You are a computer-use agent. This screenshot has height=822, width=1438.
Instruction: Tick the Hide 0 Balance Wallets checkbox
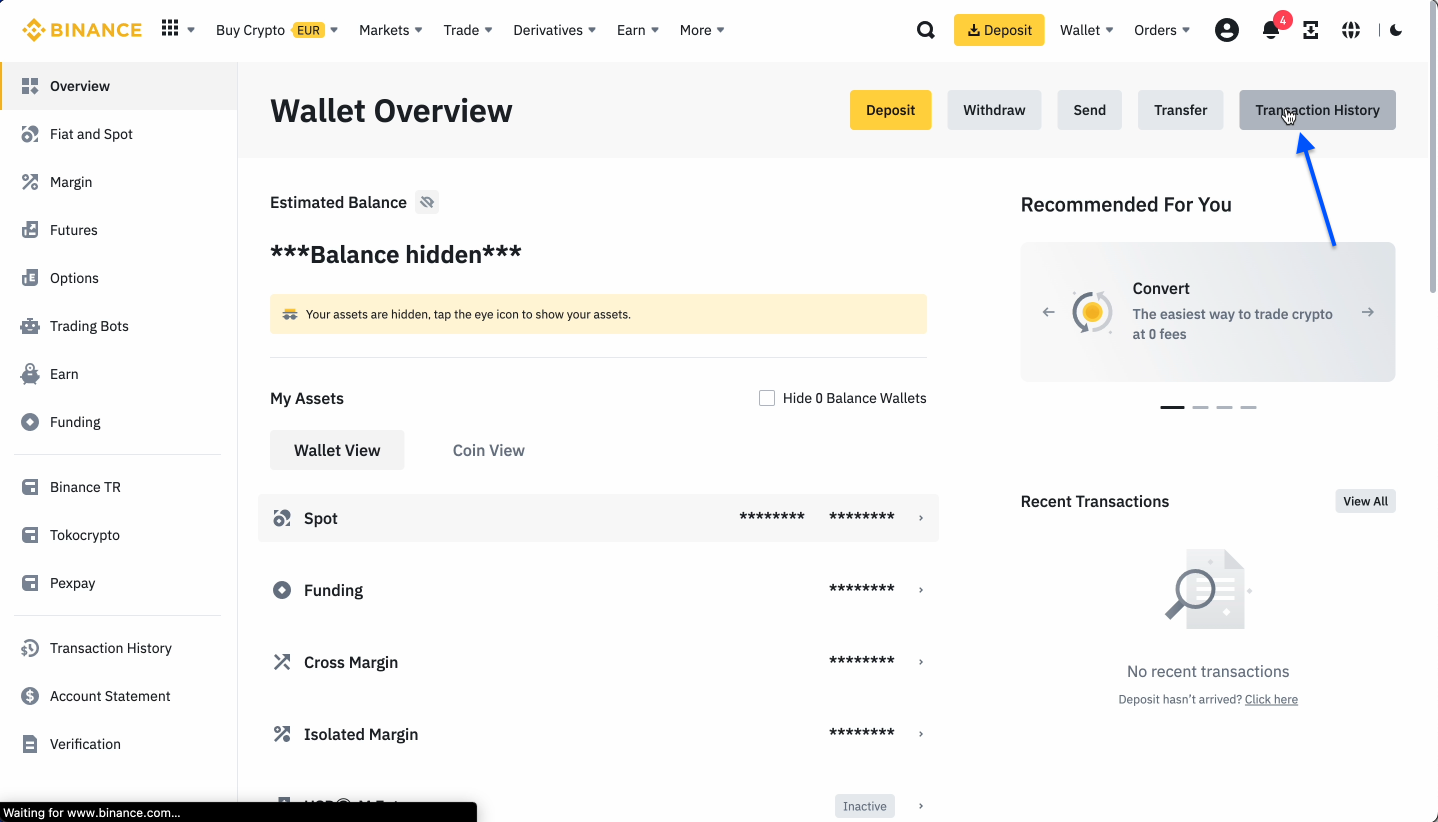click(767, 398)
